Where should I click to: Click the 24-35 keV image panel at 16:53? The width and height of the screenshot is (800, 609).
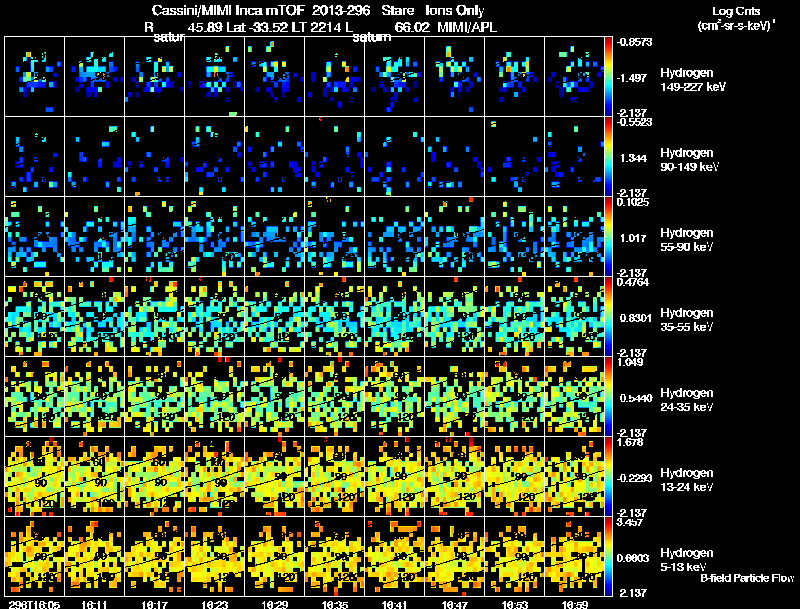(514, 397)
